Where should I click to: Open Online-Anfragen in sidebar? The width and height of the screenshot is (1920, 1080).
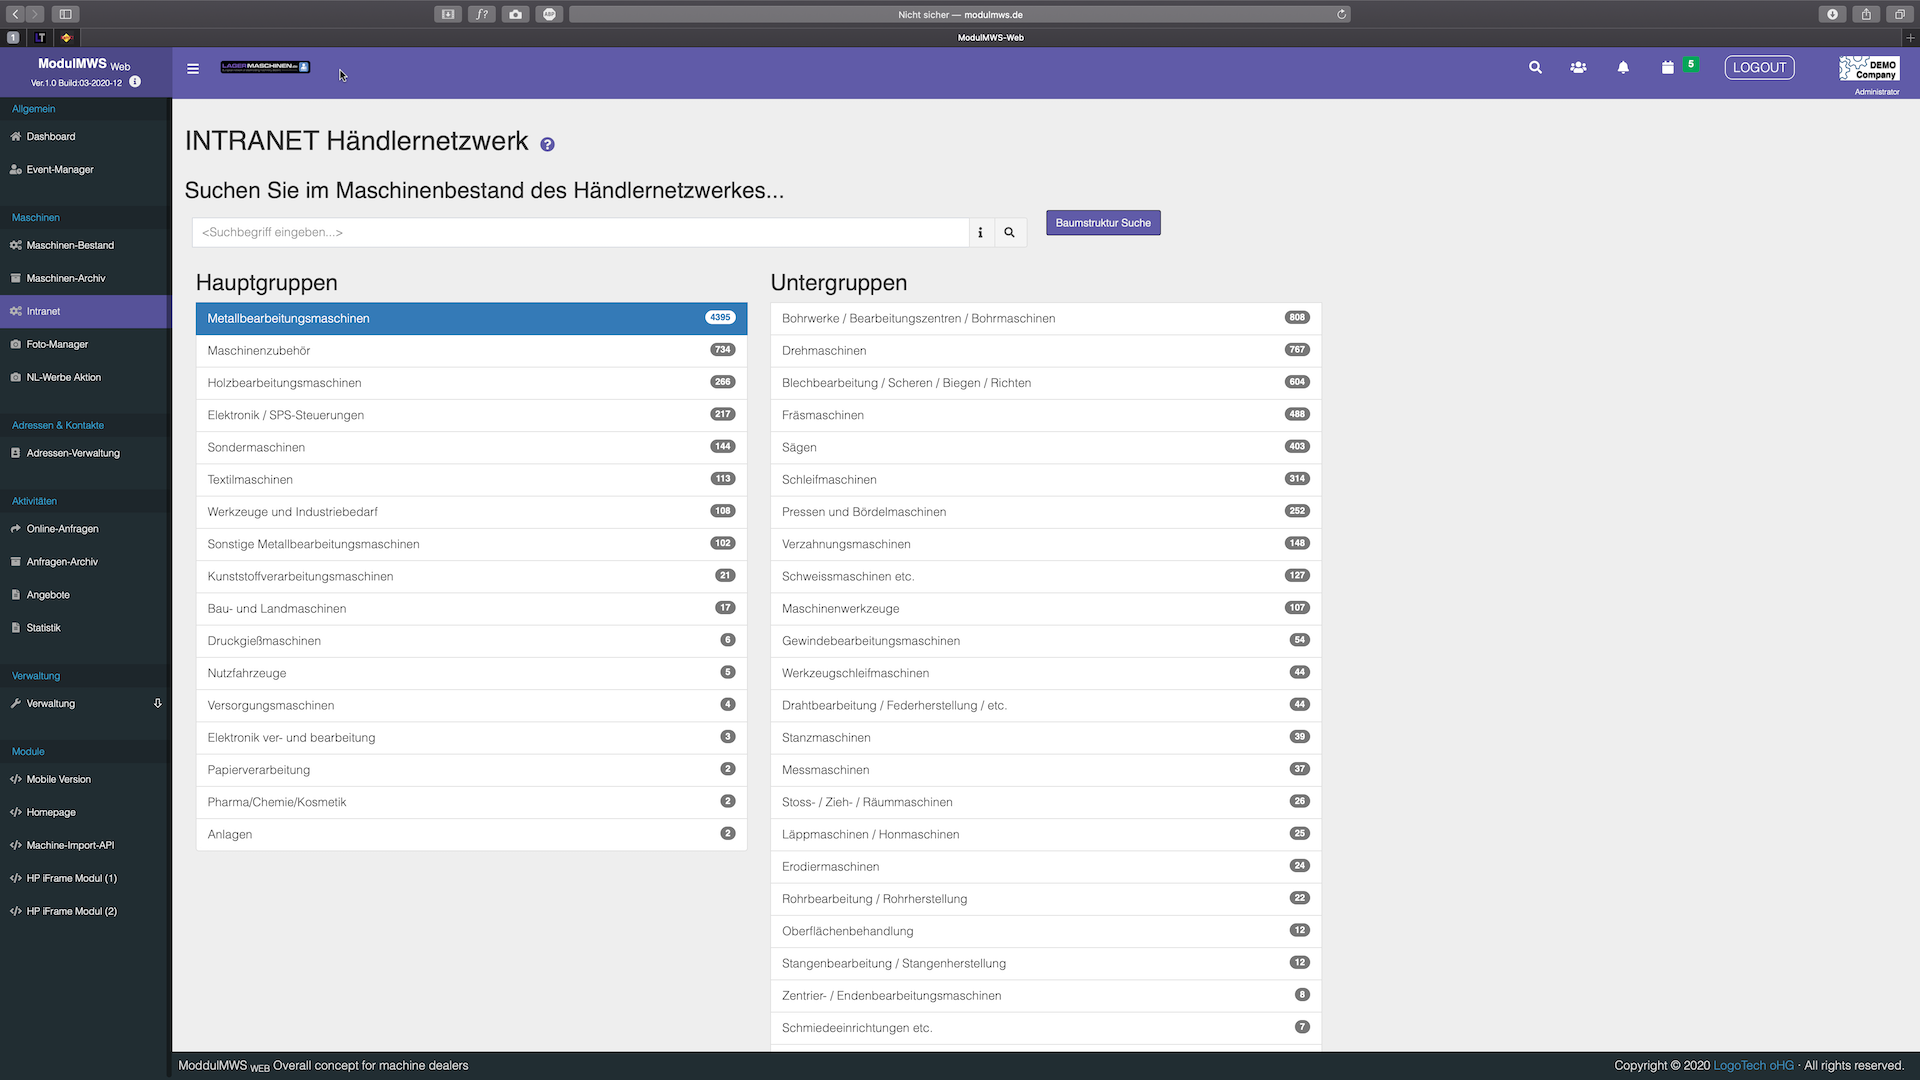(62, 529)
